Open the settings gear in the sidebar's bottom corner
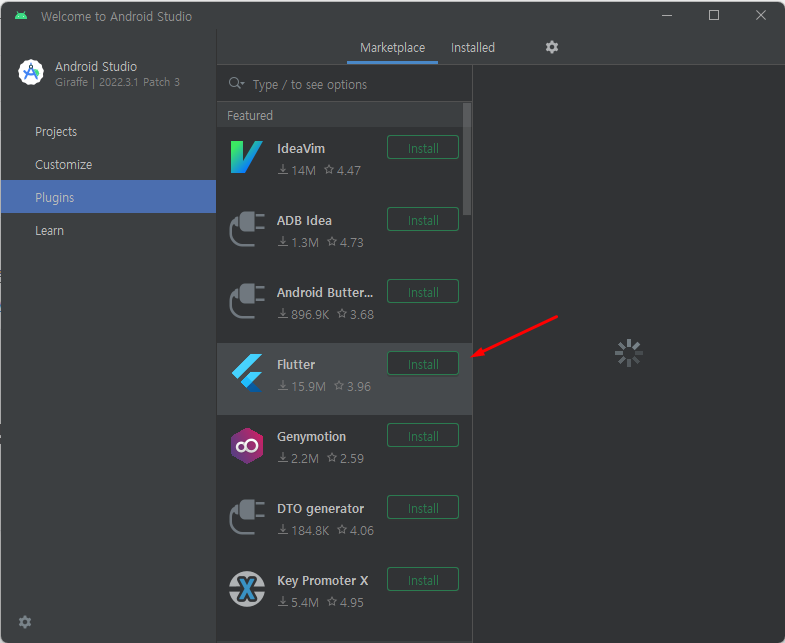The height and width of the screenshot is (643, 785). coord(25,622)
